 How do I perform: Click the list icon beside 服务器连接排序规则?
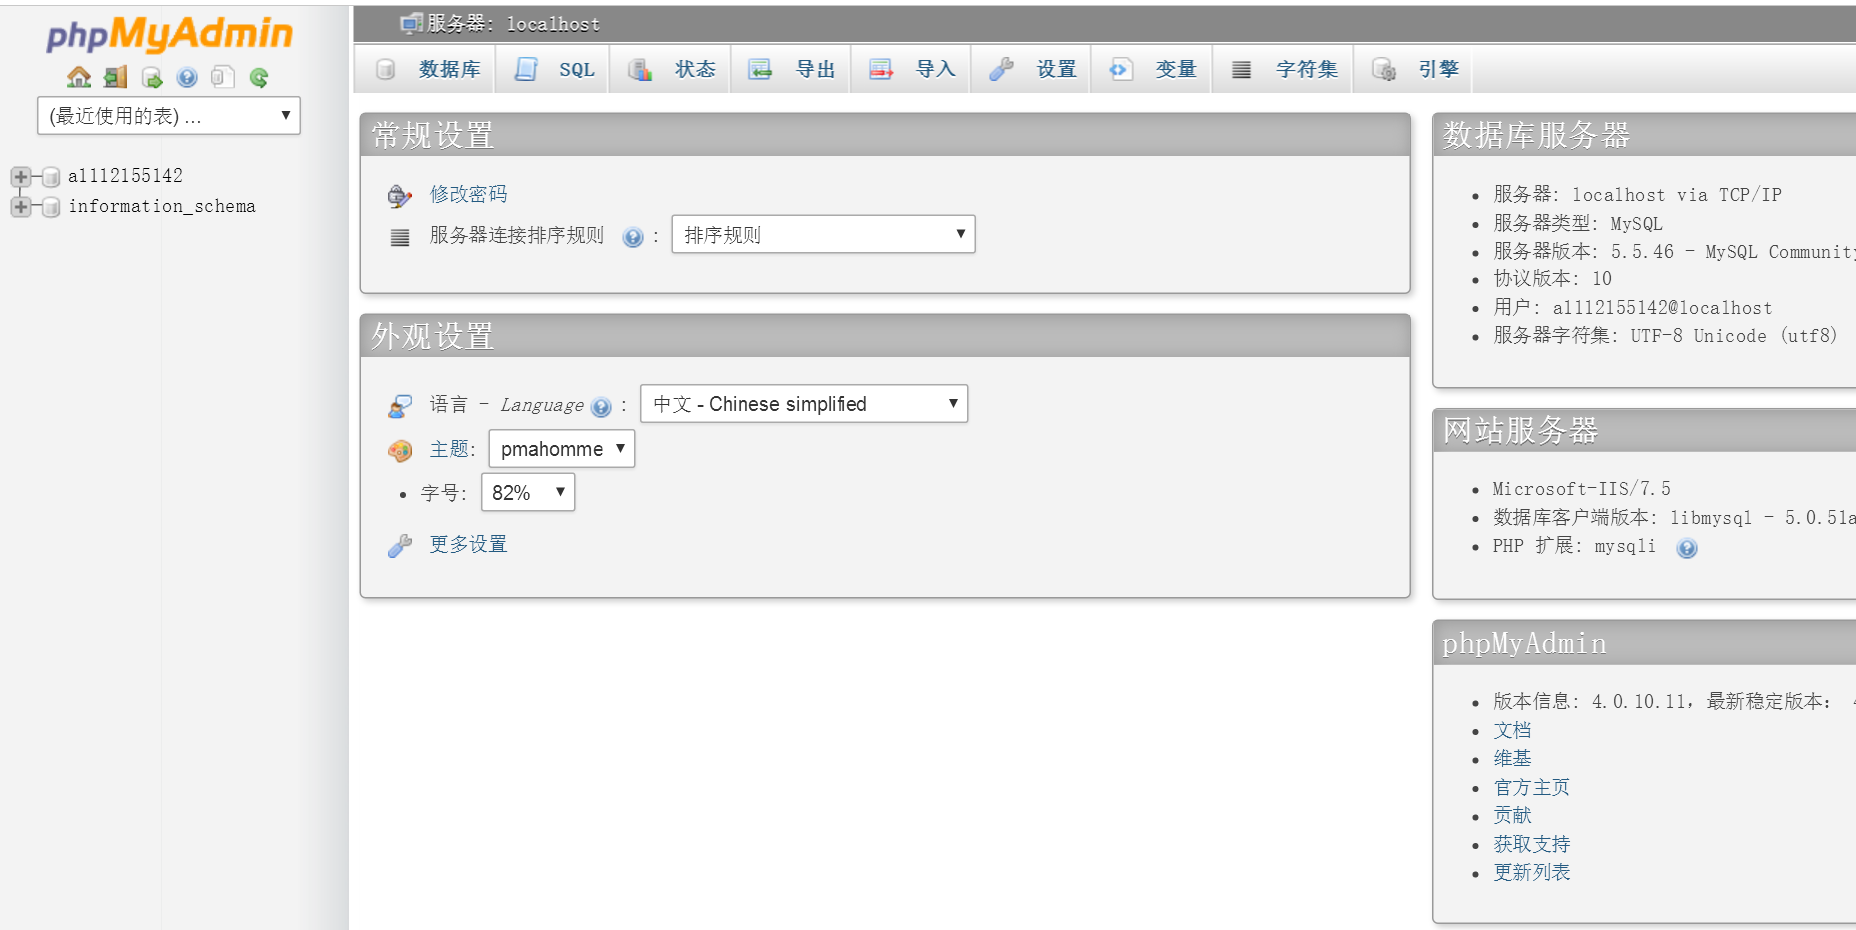coord(400,237)
